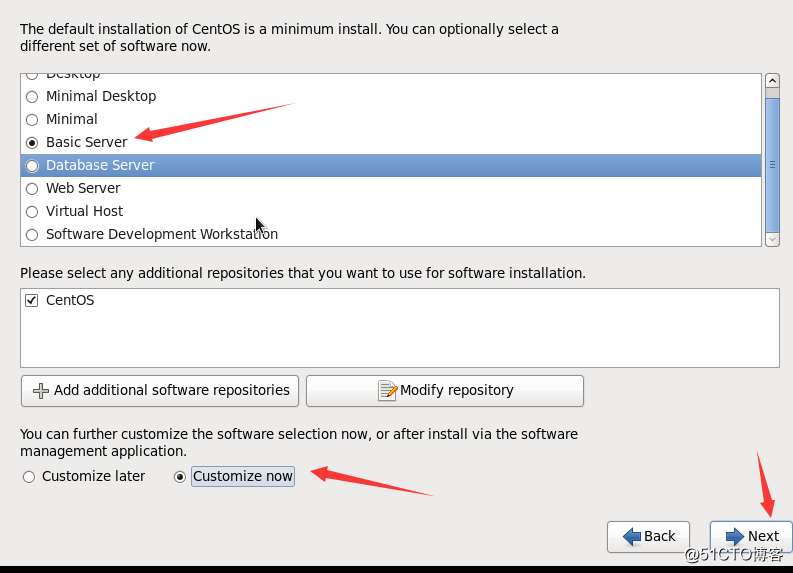Go Back to the previous step
Screen dimensions: 793x573
tap(648, 537)
